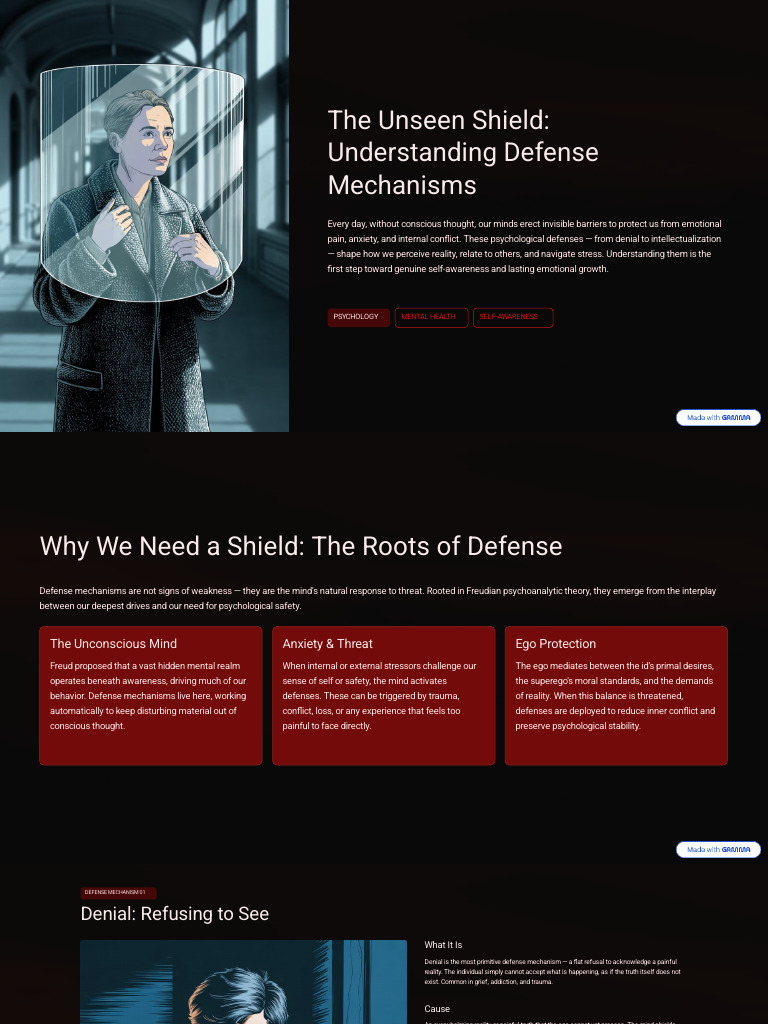The image size is (768, 1024).
Task: Select the Anxiety & Threat card heading
Action: tap(328, 644)
